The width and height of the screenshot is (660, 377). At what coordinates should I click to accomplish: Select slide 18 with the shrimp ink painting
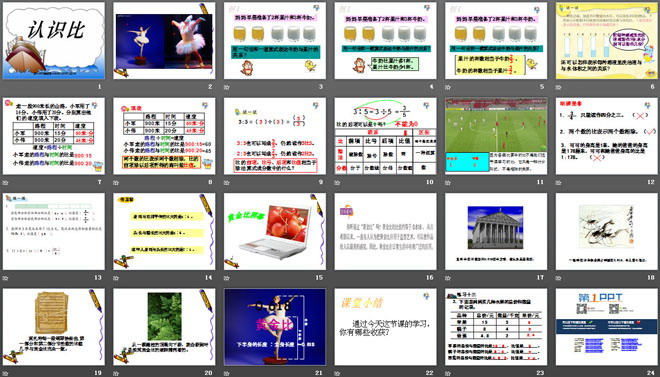[x=607, y=231]
